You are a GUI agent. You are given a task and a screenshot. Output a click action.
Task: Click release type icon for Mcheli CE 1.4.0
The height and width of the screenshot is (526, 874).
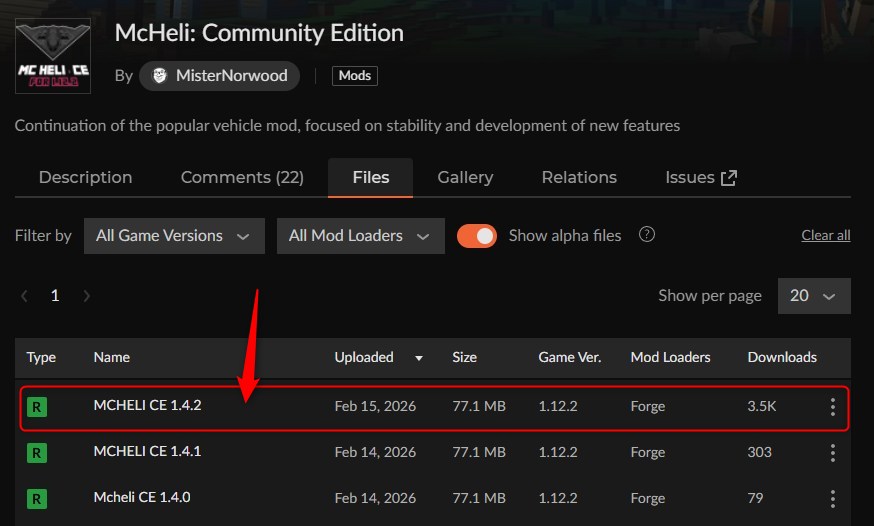[x=37, y=498]
